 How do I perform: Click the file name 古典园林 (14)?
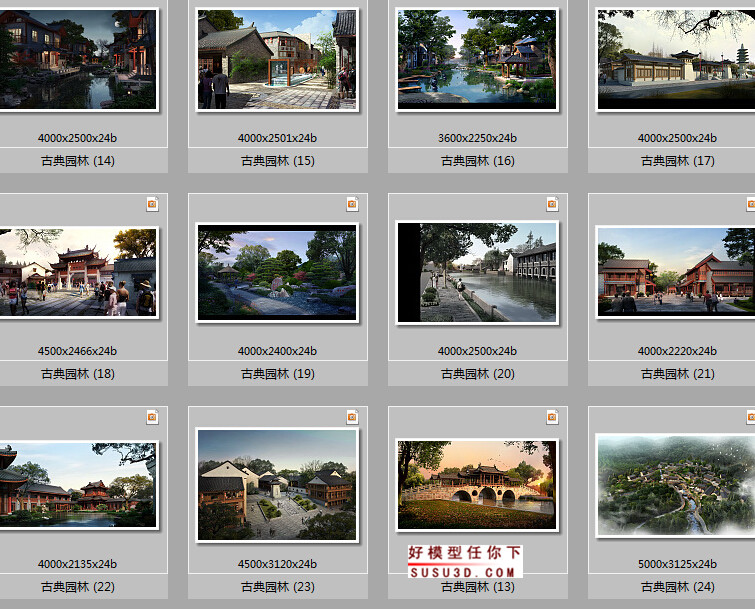[78, 161]
